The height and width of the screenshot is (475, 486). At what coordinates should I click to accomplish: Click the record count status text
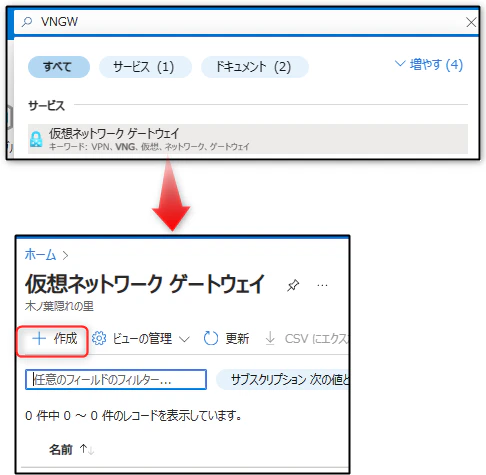tap(133, 416)
